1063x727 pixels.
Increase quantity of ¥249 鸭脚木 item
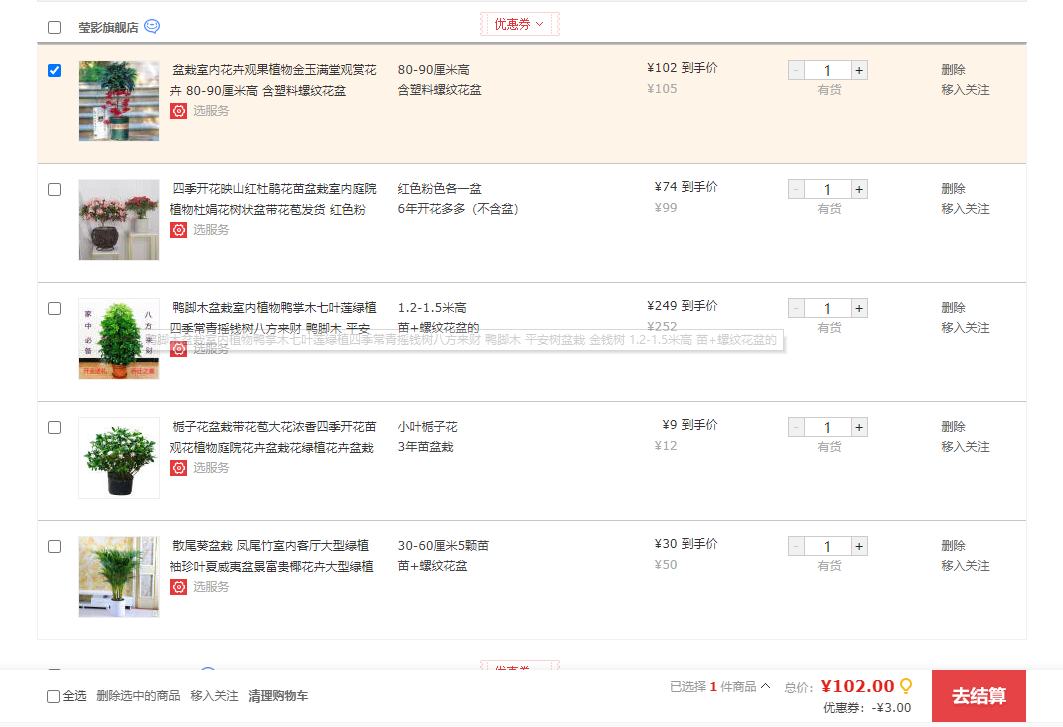pos(859,309)
